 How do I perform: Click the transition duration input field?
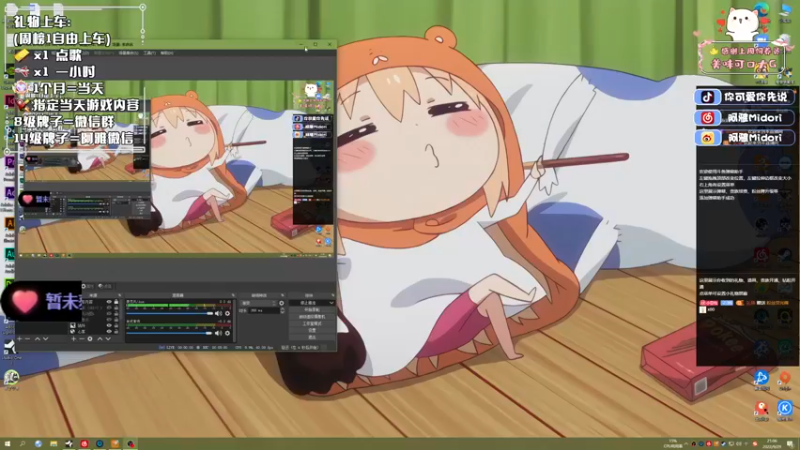coord(264,311)
